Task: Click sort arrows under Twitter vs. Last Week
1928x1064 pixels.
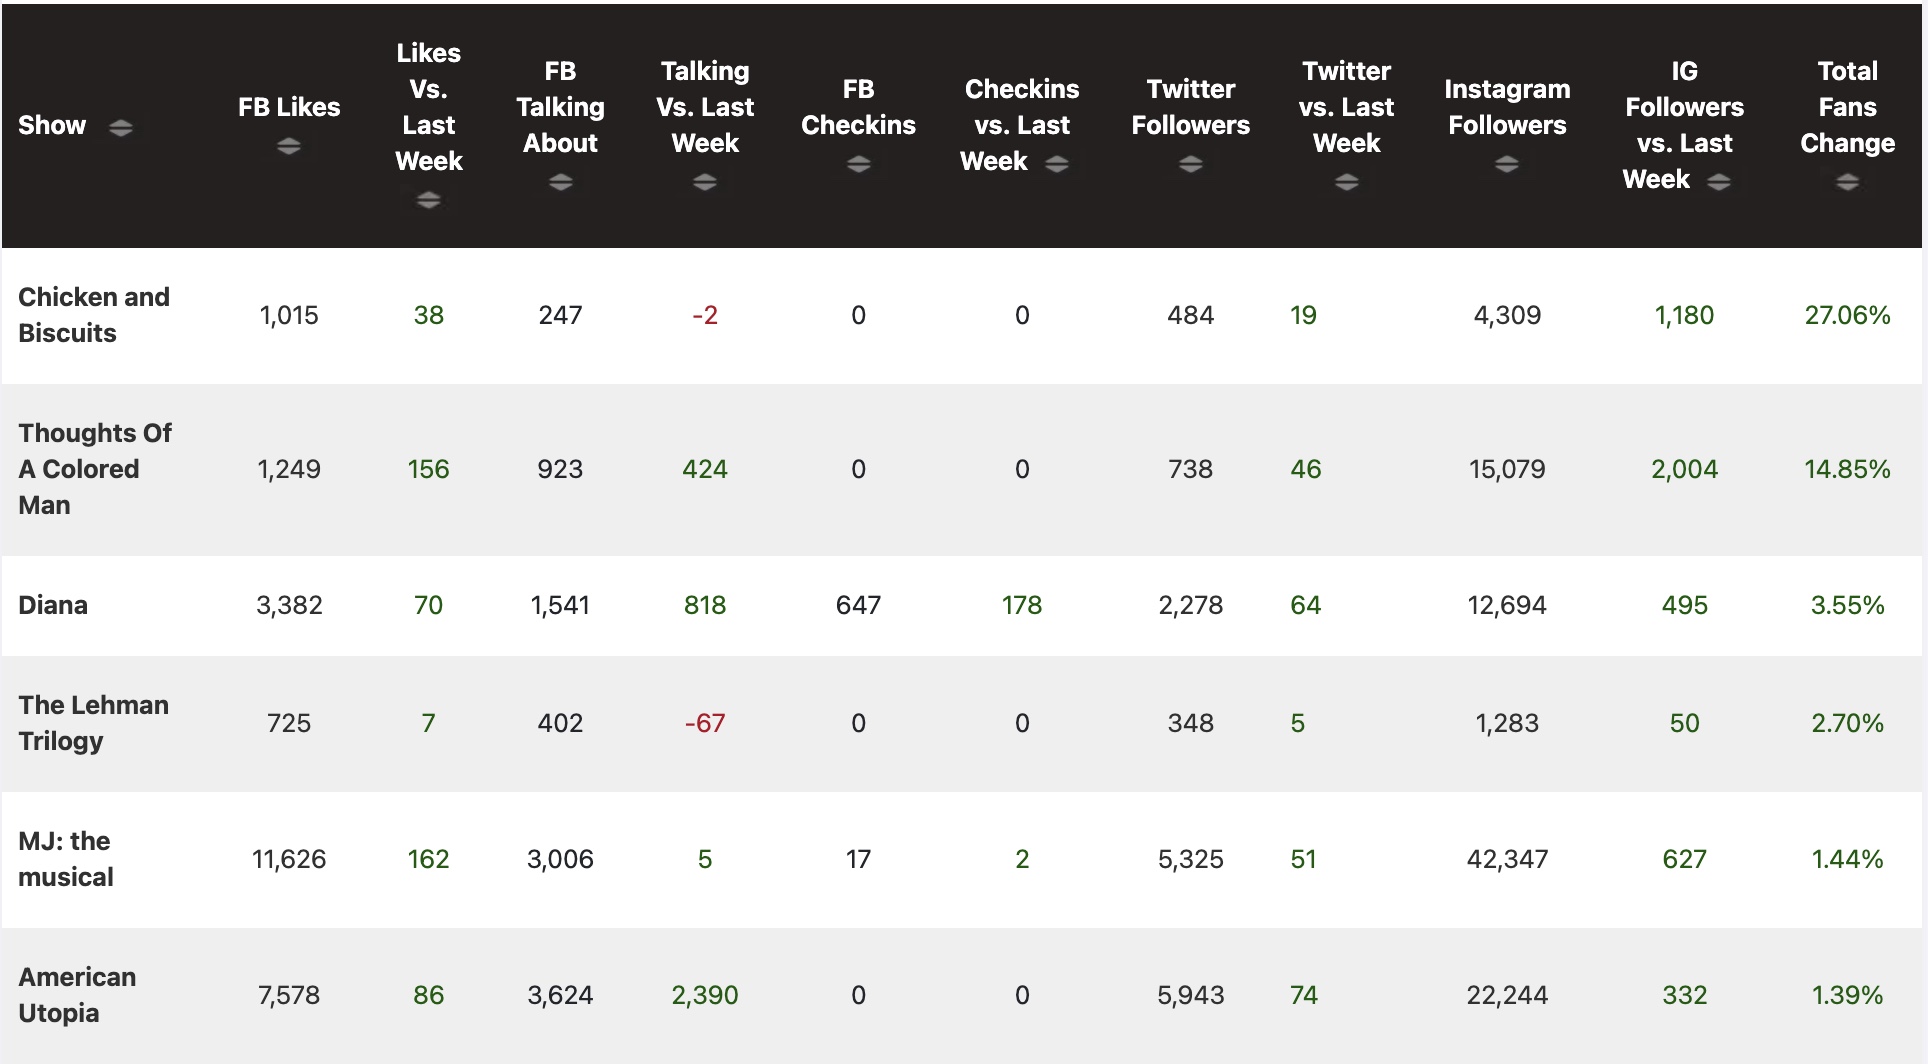Action: [1346, 182]
